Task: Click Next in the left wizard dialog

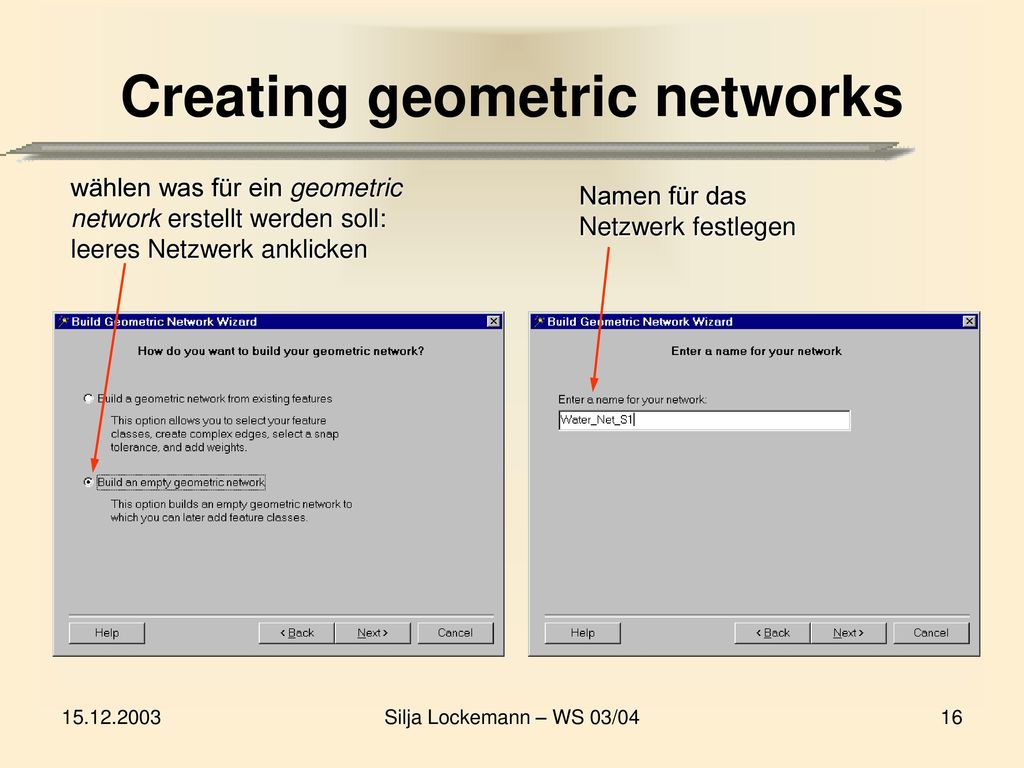Action: click(x=373, y=632)
